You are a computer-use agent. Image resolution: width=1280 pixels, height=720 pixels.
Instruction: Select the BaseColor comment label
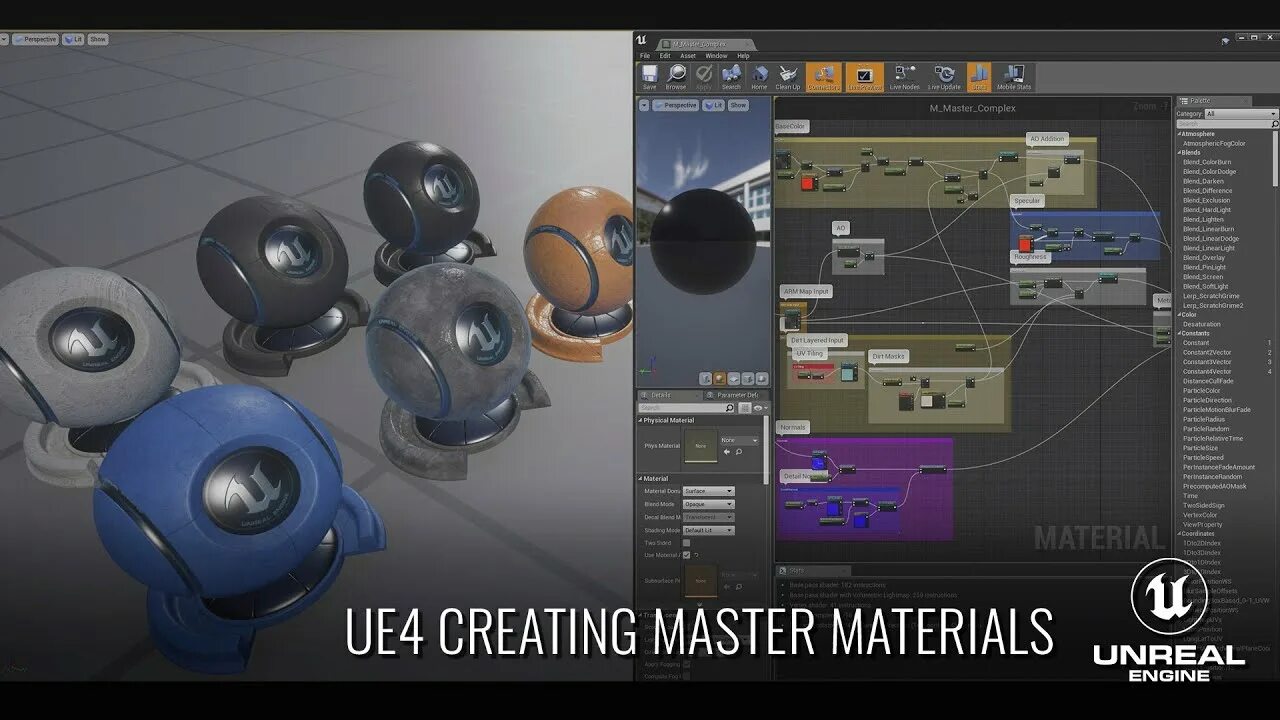pos(791,127)
